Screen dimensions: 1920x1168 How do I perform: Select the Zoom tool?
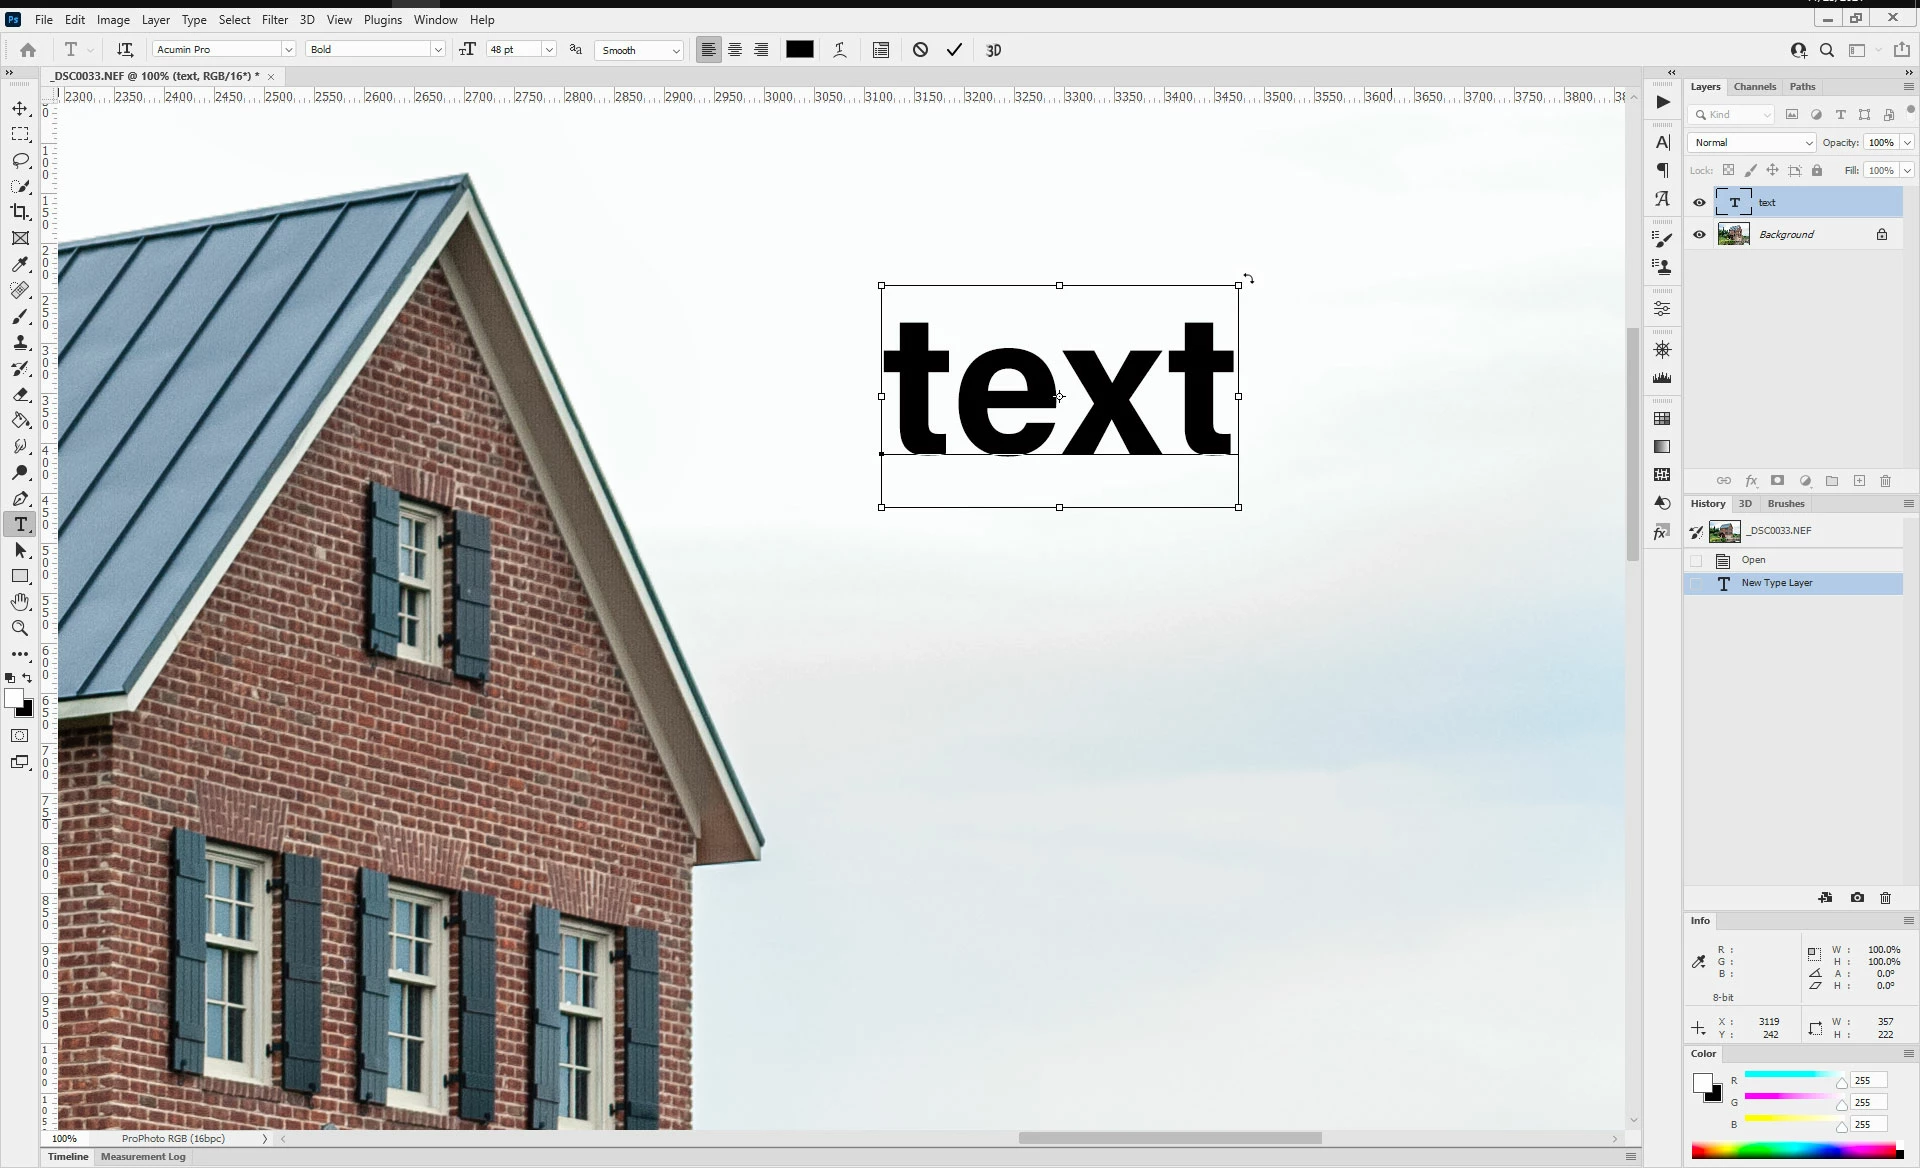[20, 628]
